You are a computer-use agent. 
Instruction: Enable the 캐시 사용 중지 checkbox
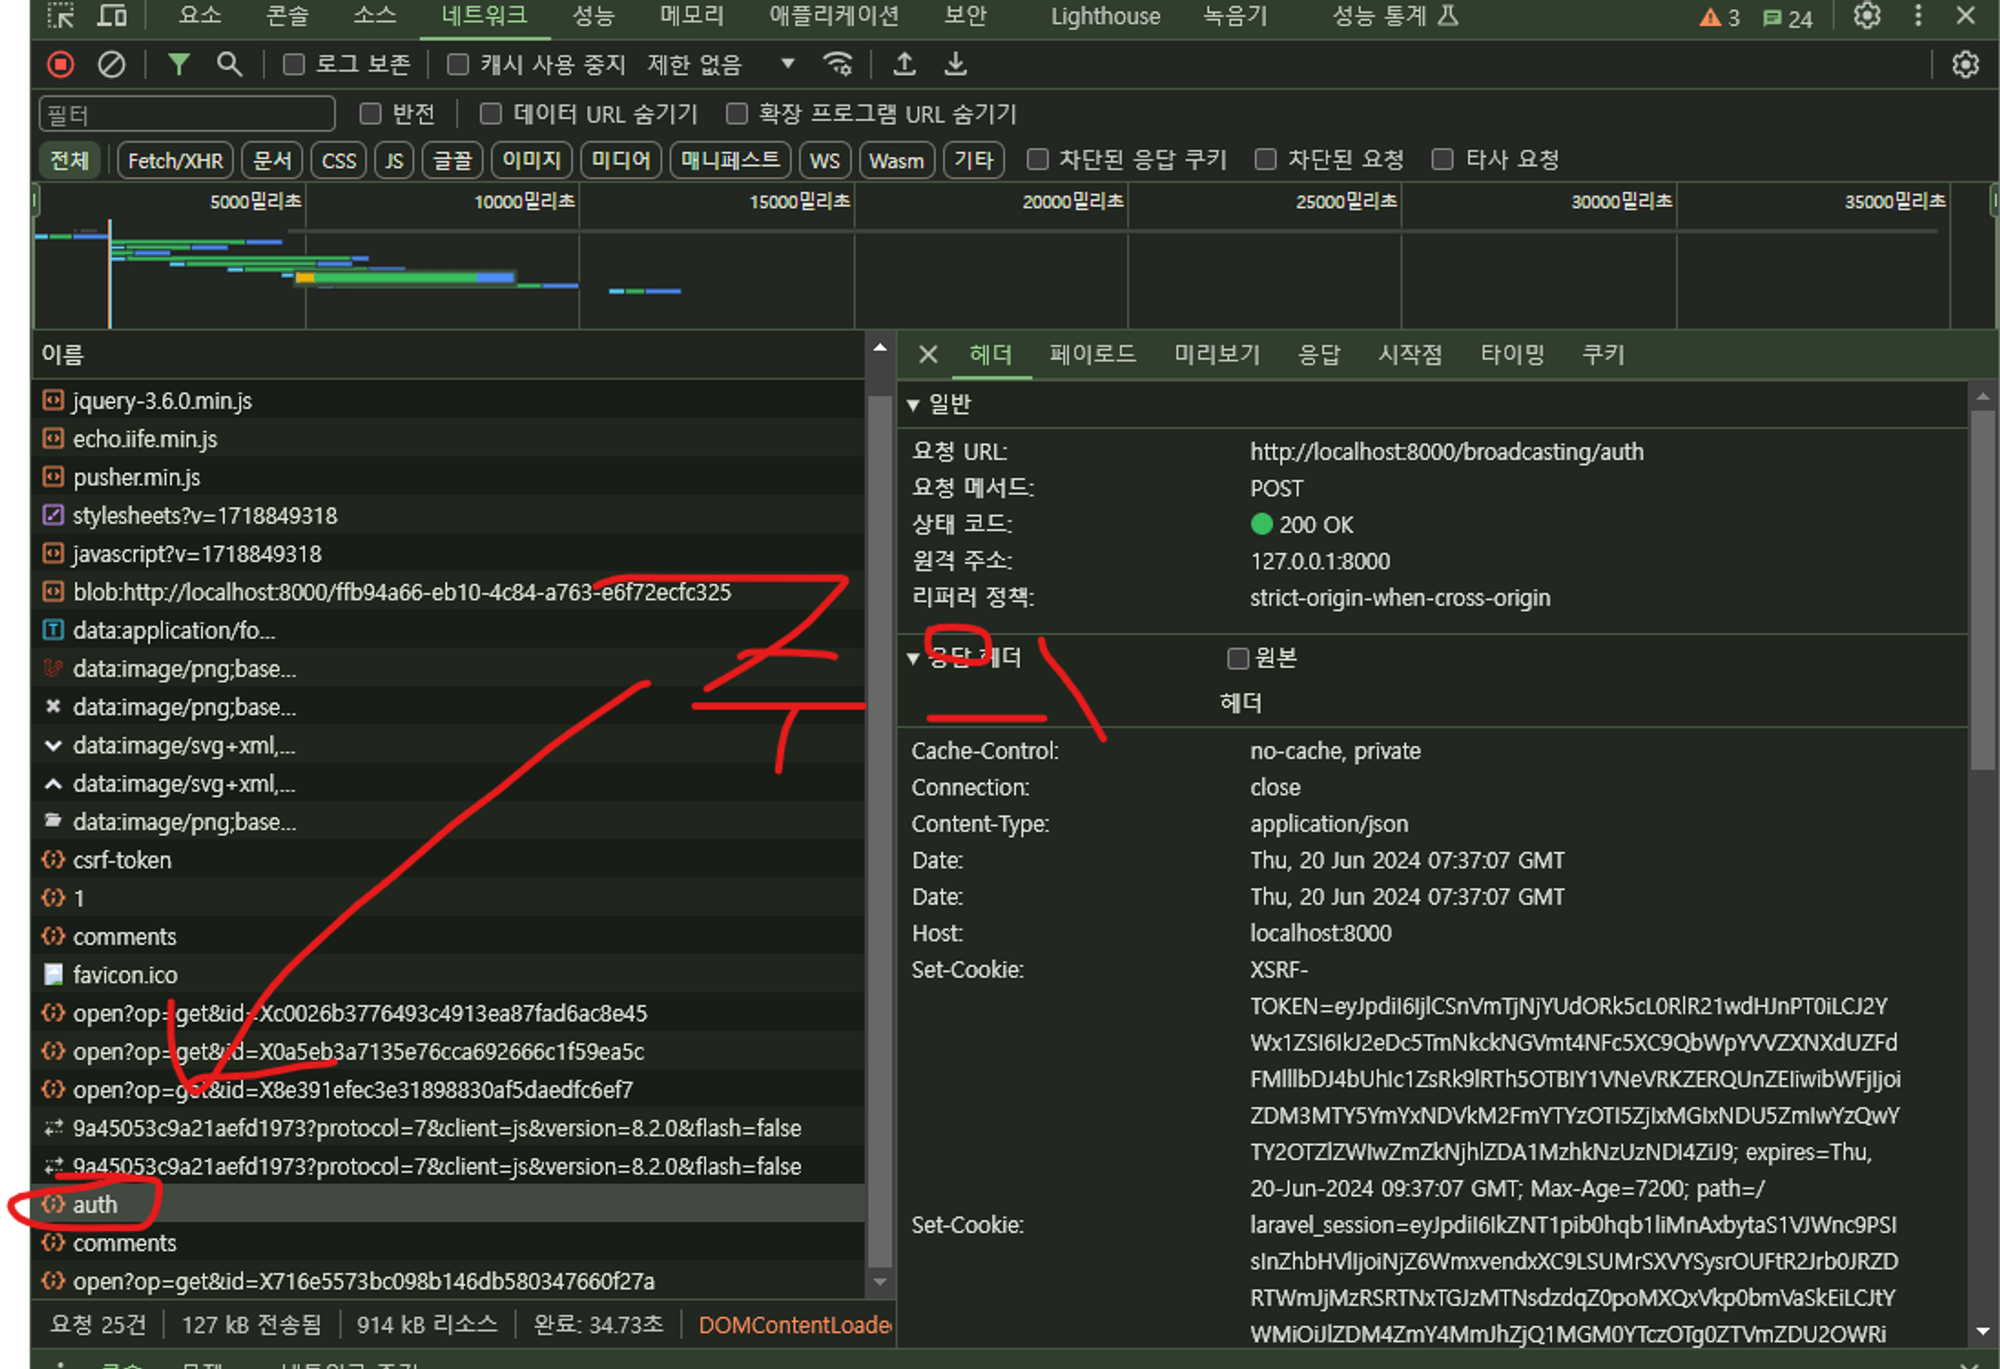coord(458,65)
